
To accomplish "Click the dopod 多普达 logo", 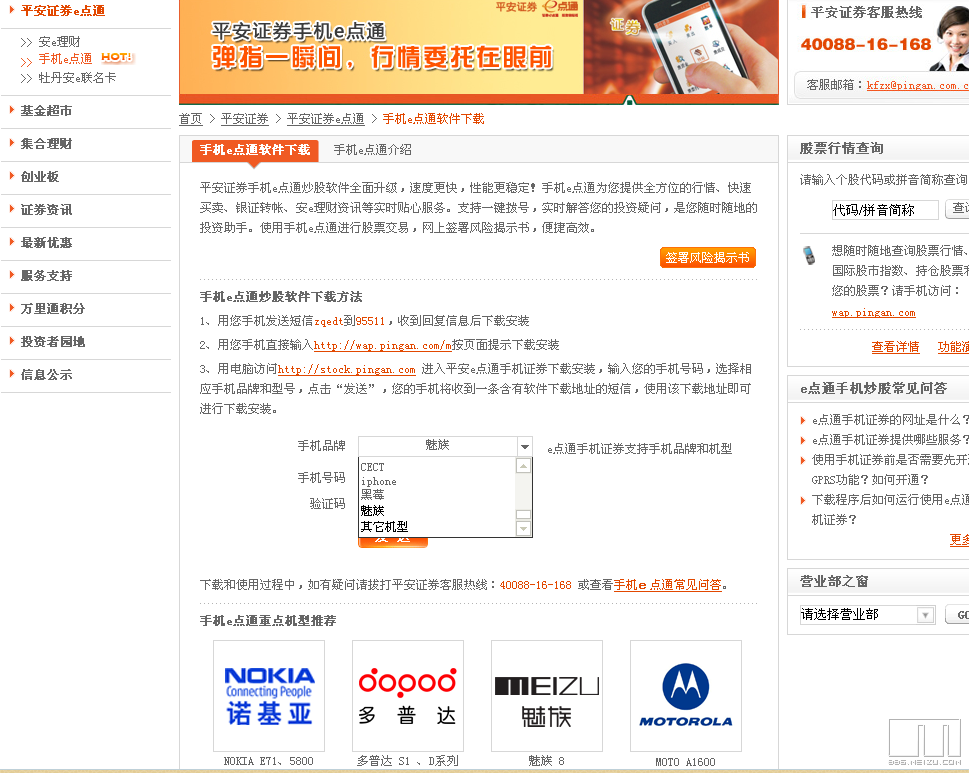I will (x=407, y=695).
